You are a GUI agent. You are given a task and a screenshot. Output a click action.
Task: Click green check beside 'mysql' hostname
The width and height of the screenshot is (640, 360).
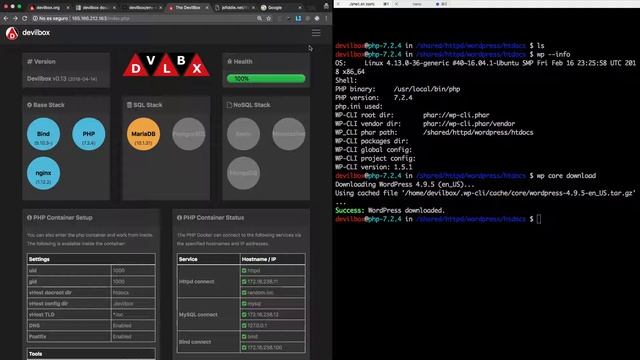(244, 303)
